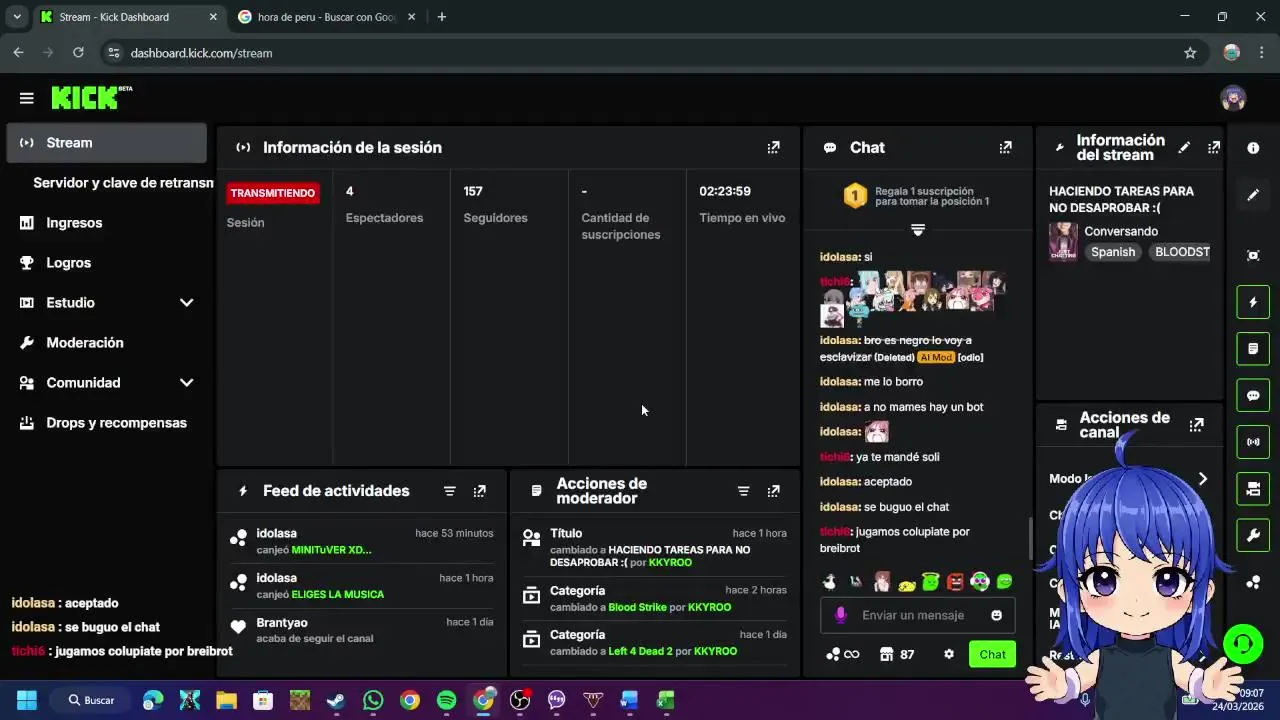Screen dimensions: 1280x720
Task: Filter the Feed de actividades list
Action: (450, 491)
